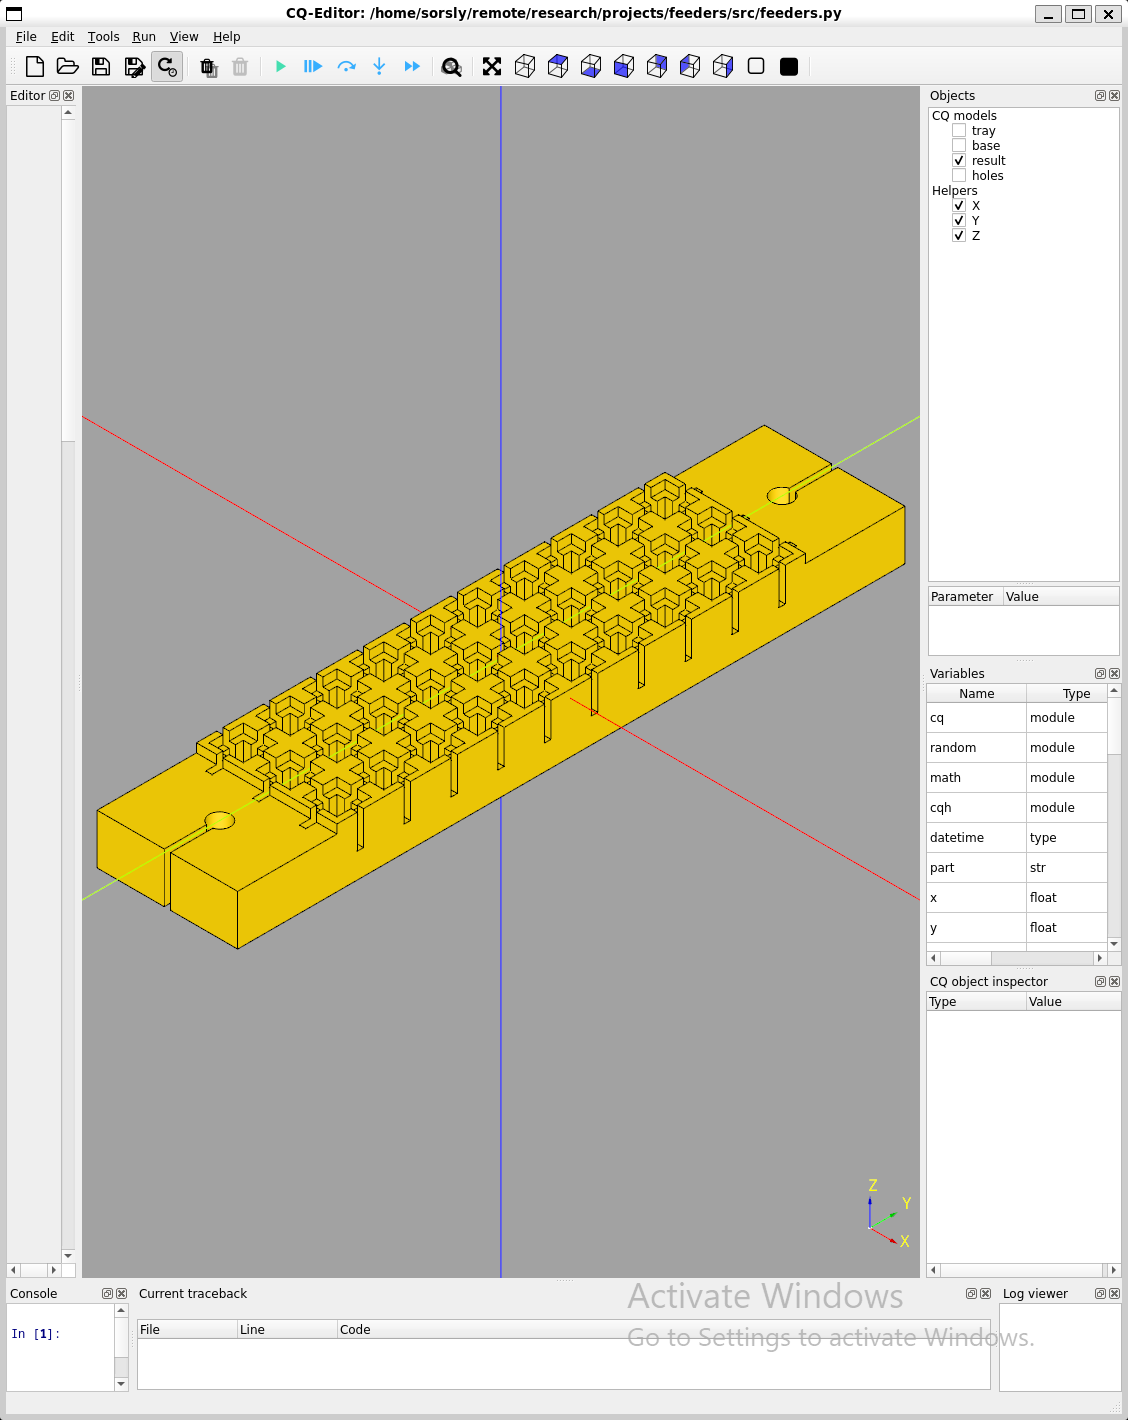The width and height of the screenshot is (1128, 1420).
Task: Select the front view cube icon
Action: click(x=624, y=67)
